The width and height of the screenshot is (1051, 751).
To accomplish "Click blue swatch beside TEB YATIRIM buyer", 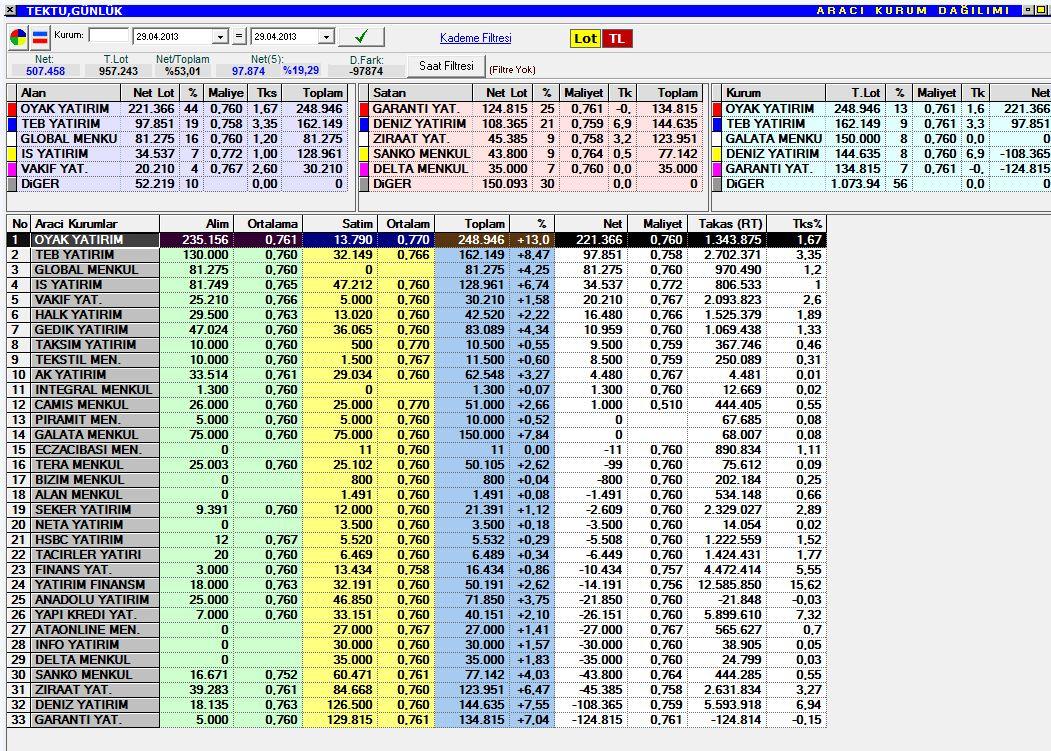I will [11, 124].
